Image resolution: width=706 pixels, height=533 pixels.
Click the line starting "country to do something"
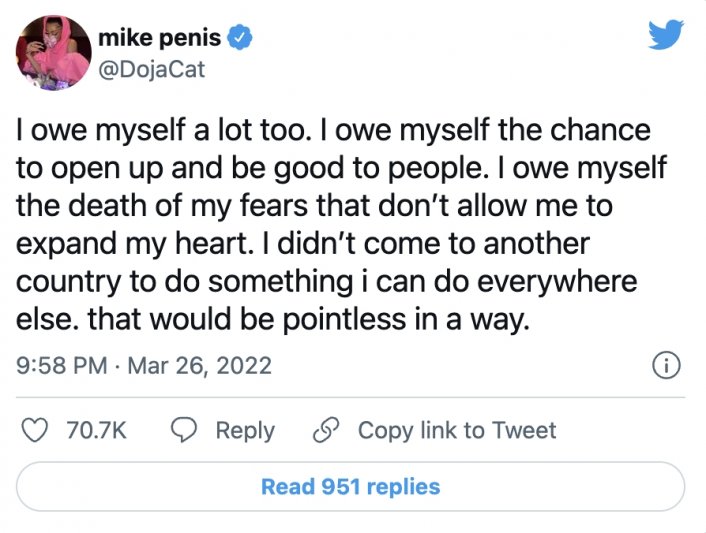click(x=326, y=281)
